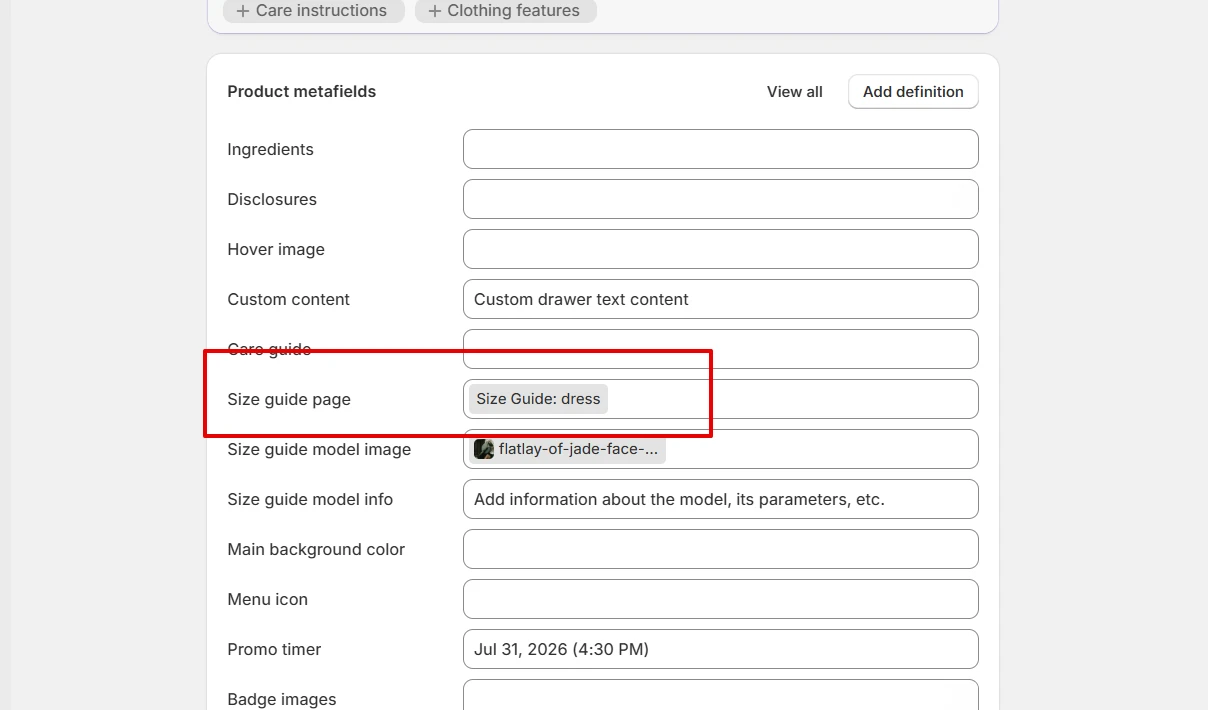Image resolution: width=1208 pixels, height=710 pixels.
Task: Click the Main background color label
Action: (316, 549)
